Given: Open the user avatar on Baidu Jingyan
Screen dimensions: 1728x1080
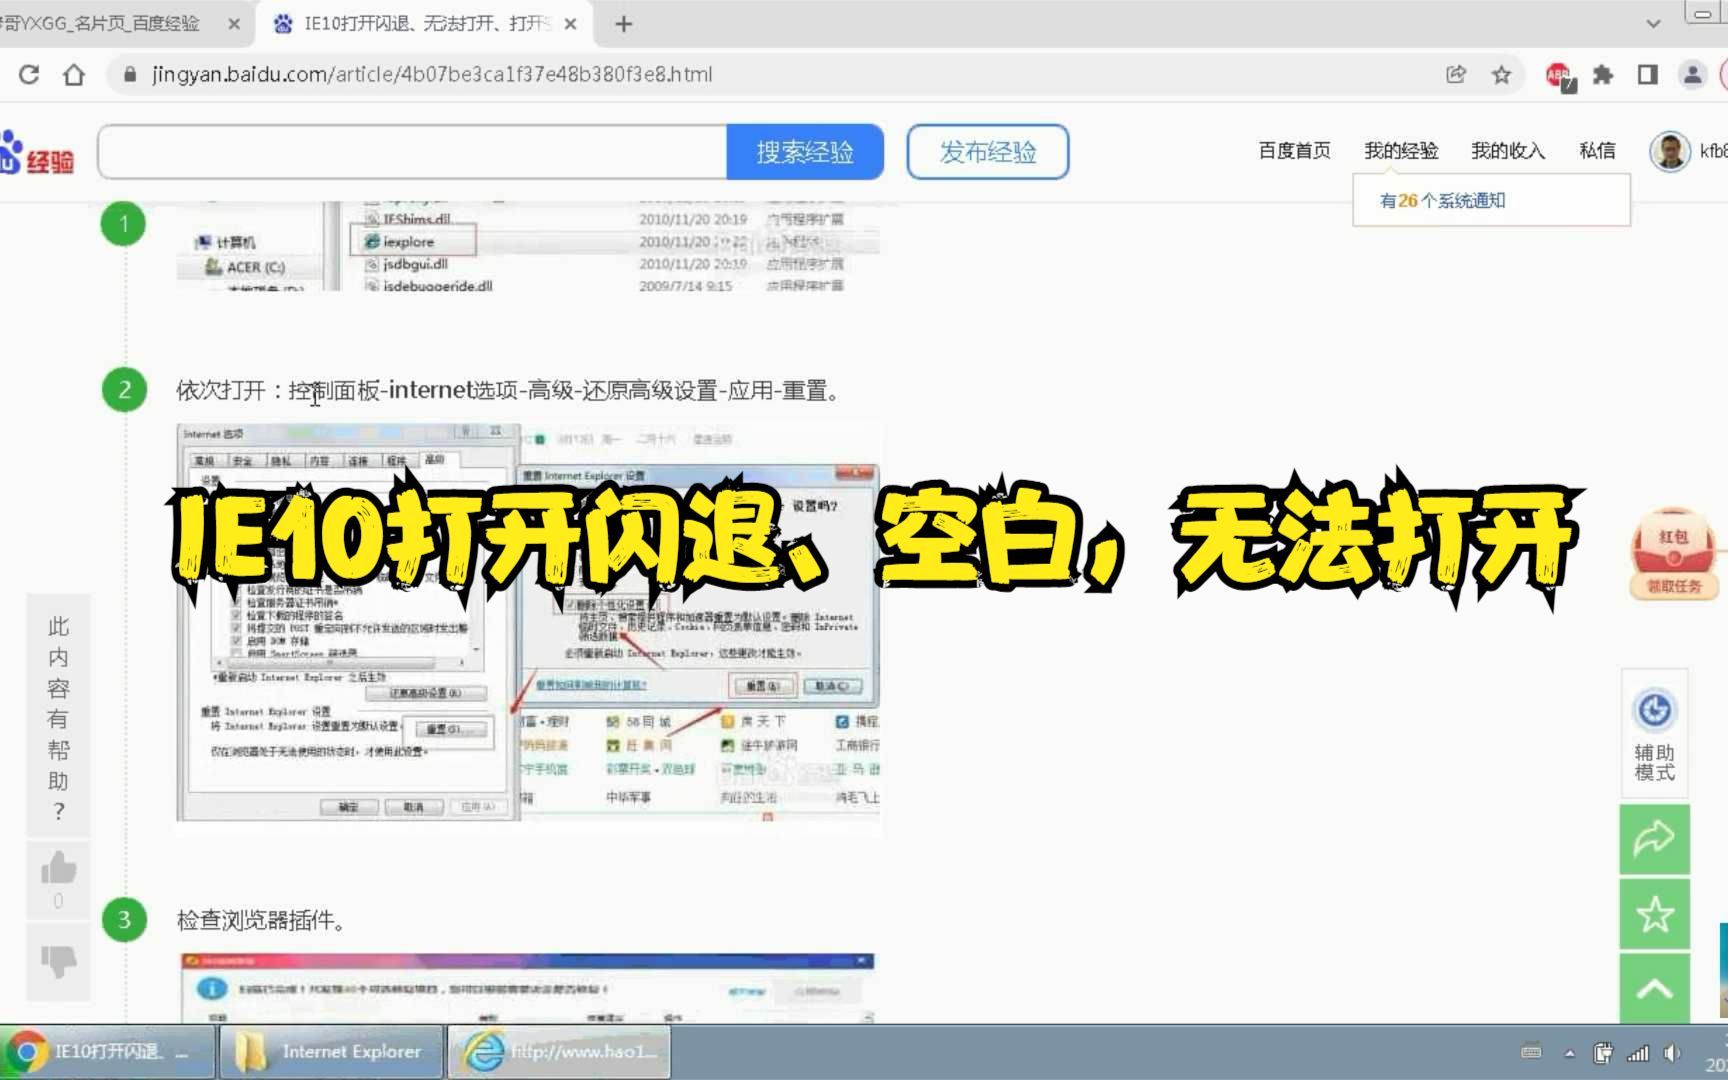Looking at the screenshot, I should (1669, 151).
